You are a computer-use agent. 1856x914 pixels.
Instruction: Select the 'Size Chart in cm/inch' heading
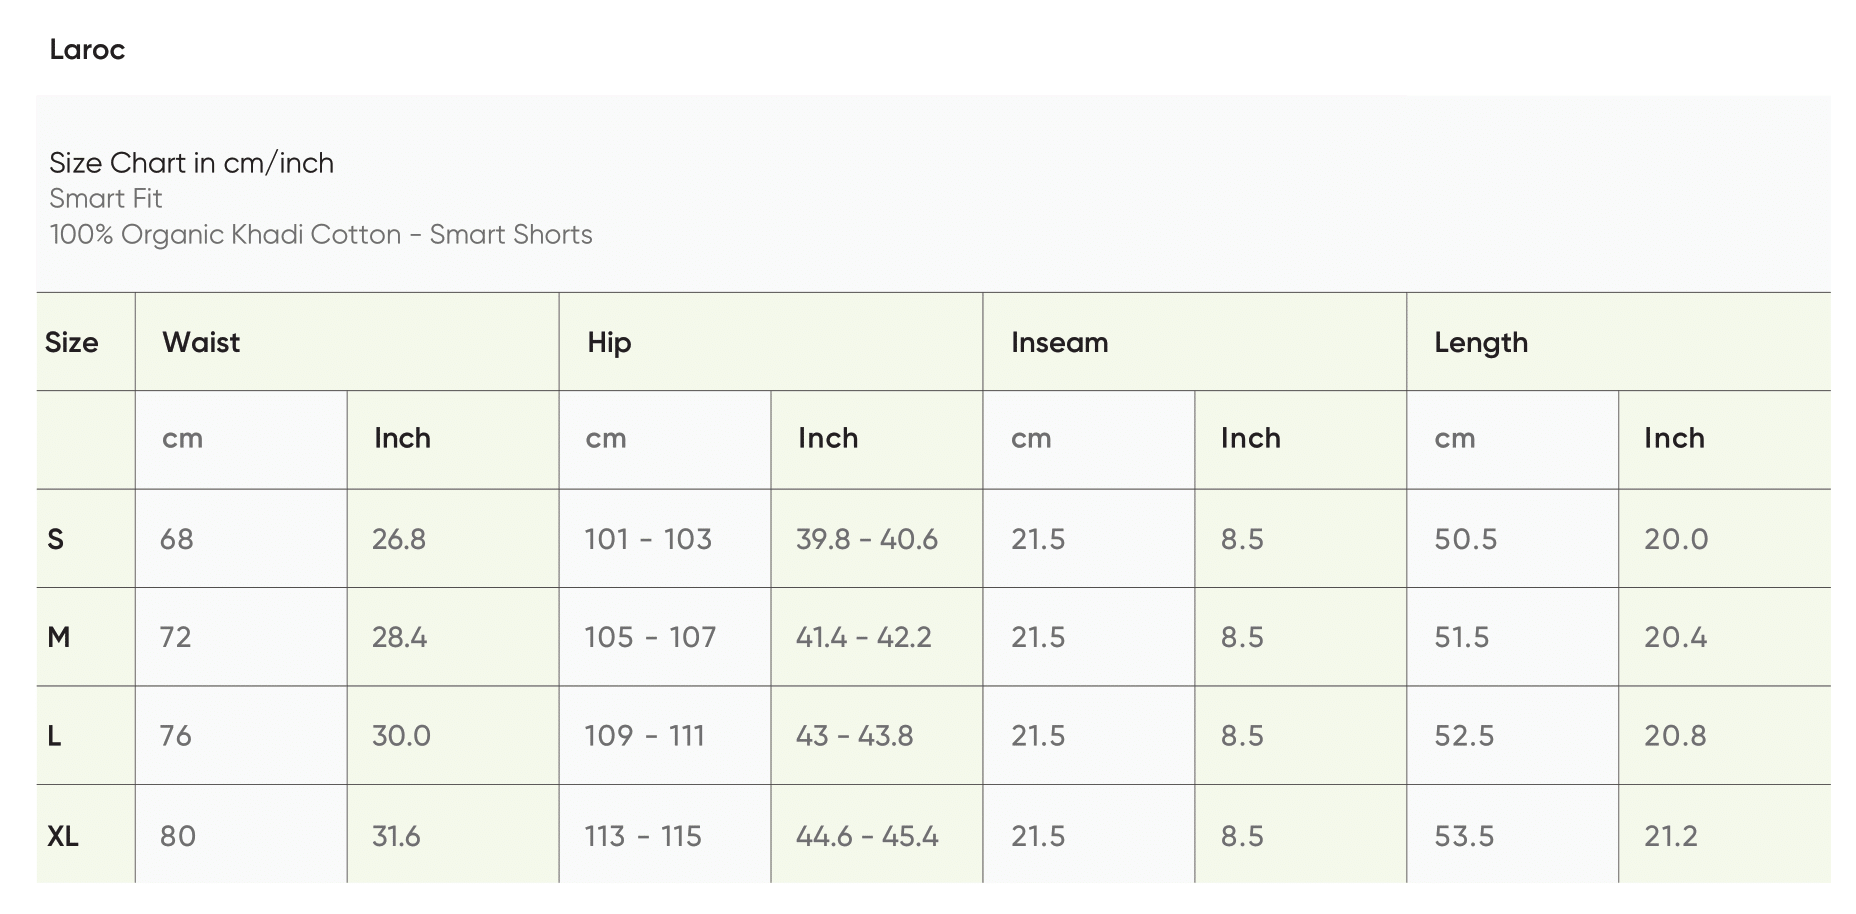click(191, 163)
